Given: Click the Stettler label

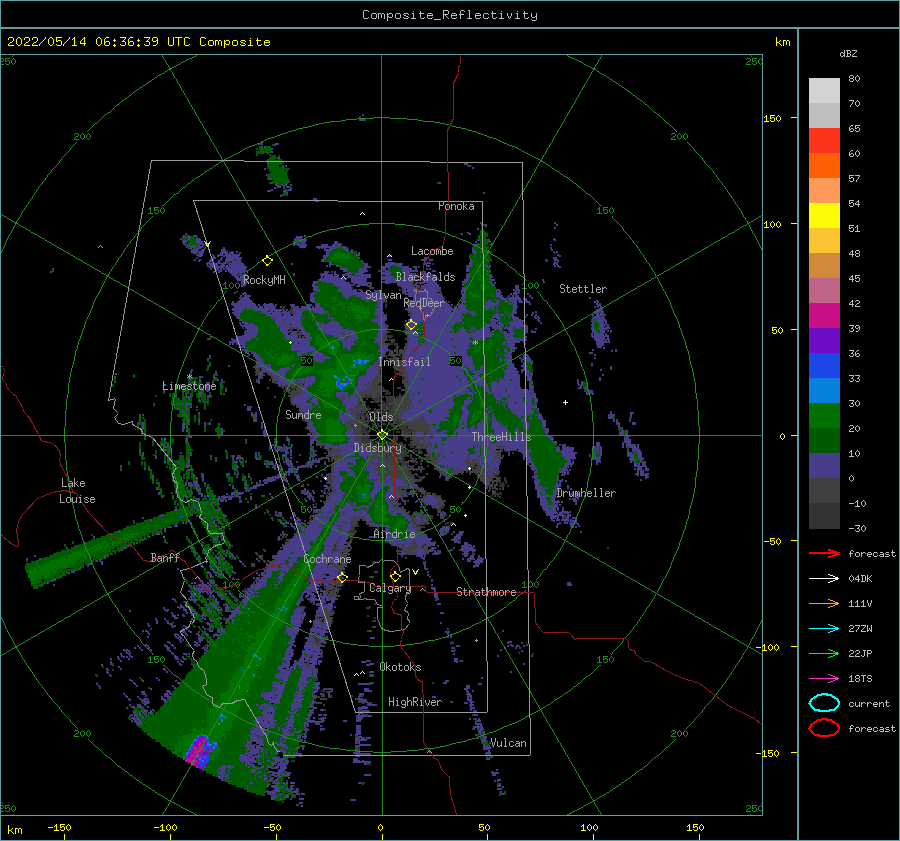Looking at the screenshot, I should pyautogui.click(x=583, y=289).
